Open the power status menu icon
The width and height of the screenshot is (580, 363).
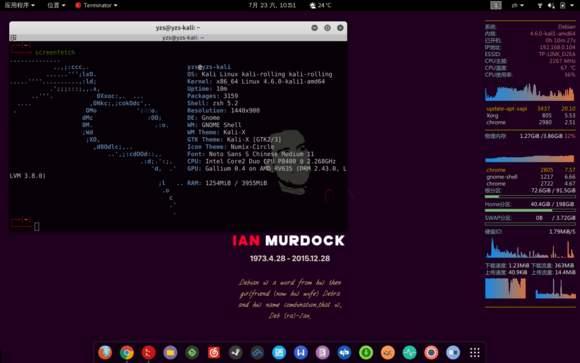(564, 5)
